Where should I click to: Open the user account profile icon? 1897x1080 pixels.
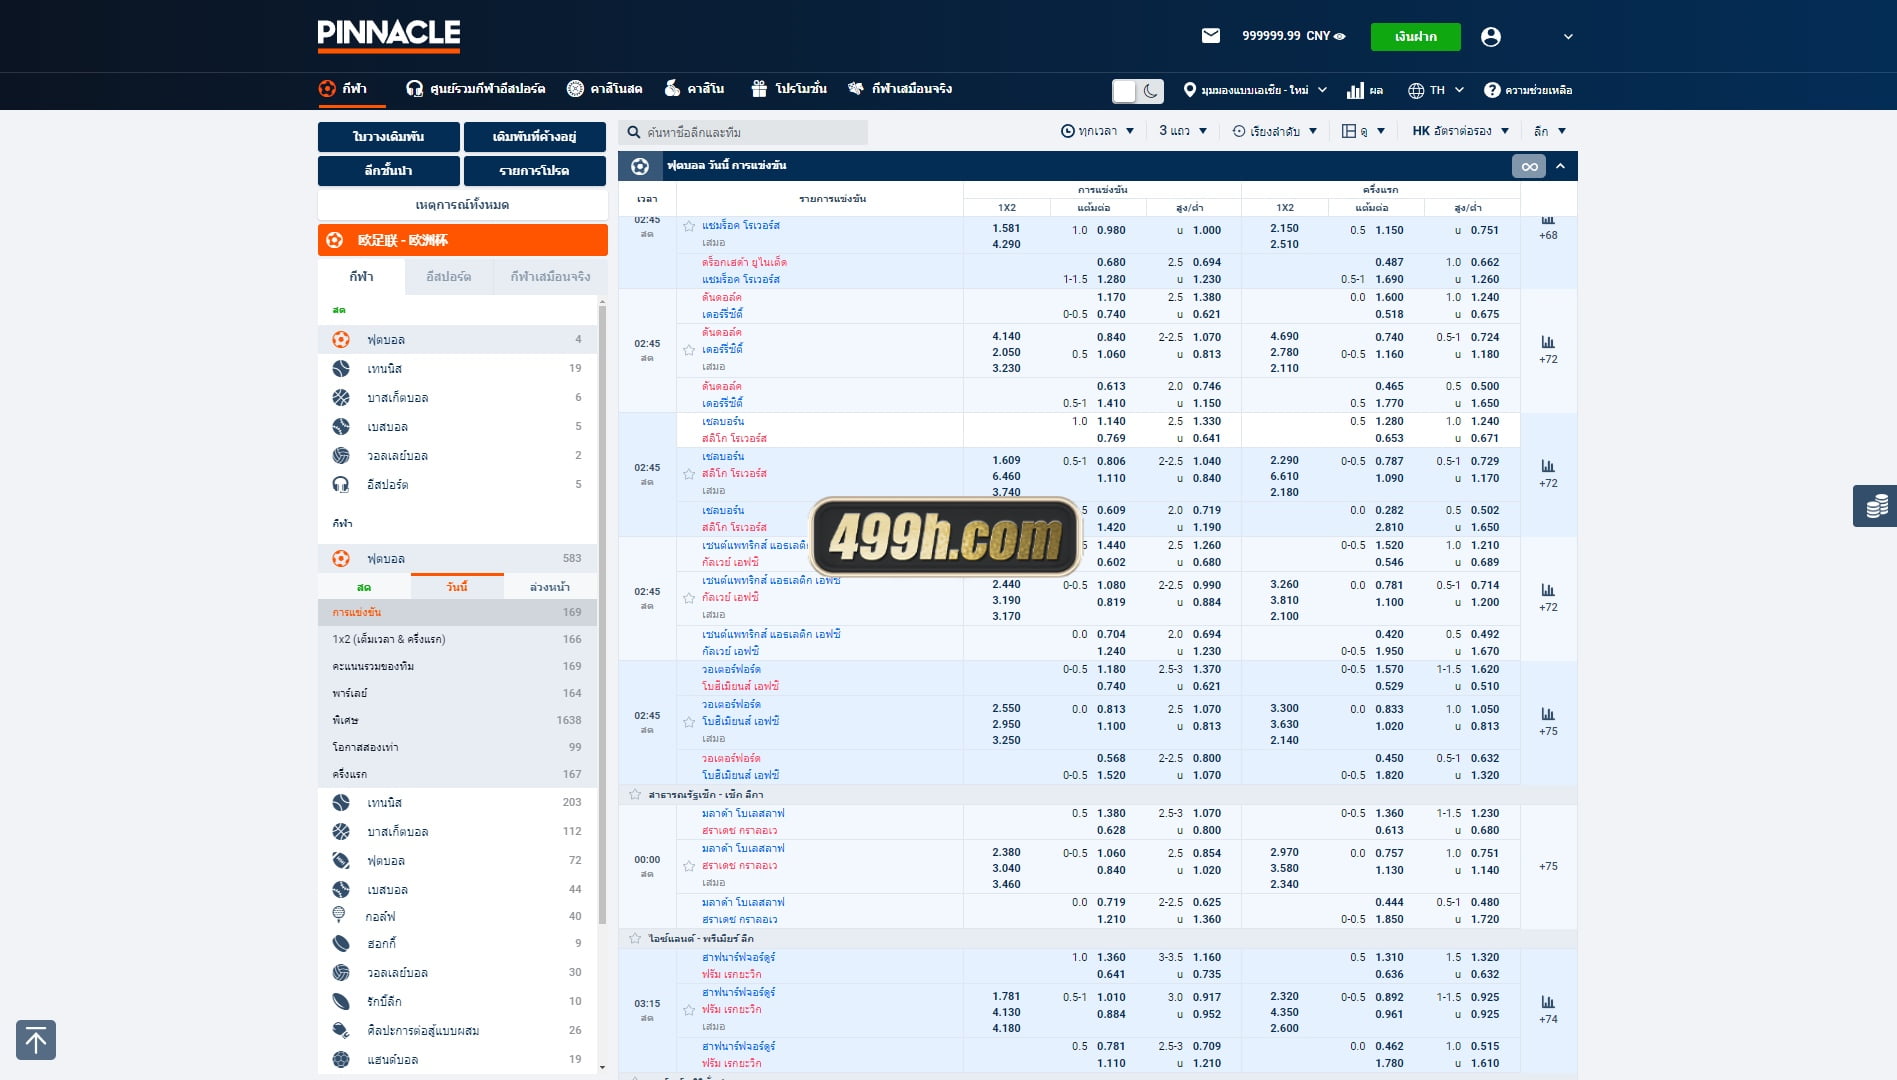pyautogui.click(x=1490, y=37)
